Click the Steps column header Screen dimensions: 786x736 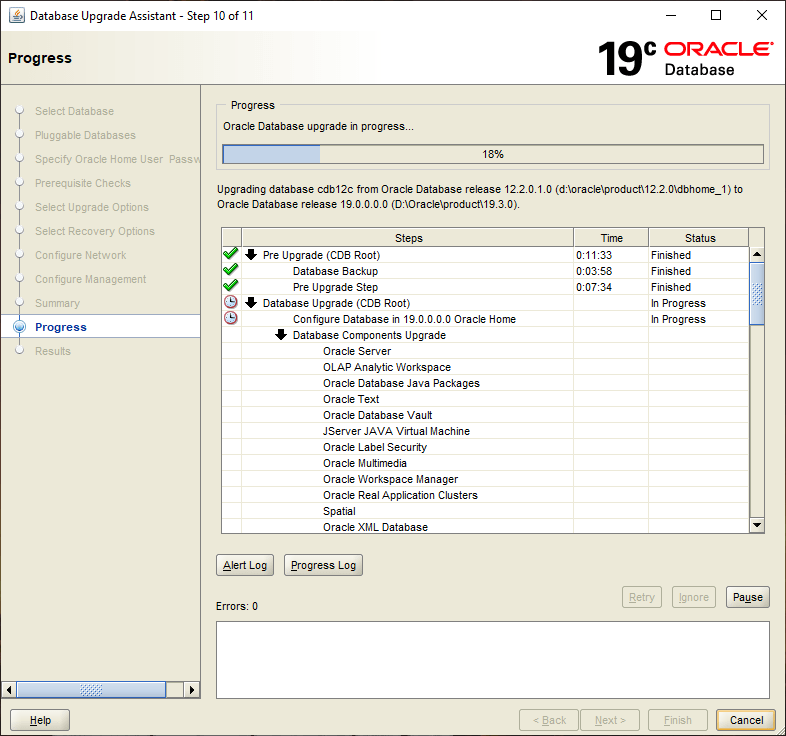click(408, 238)
